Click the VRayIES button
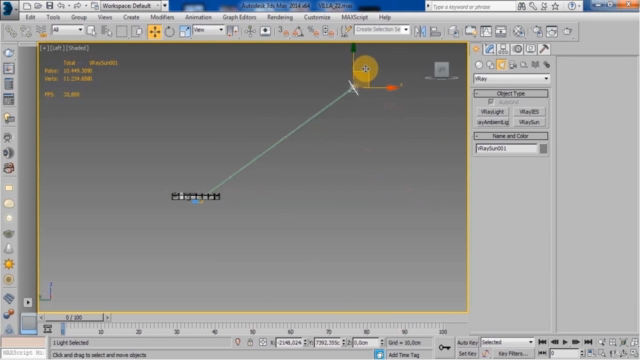 529,111
